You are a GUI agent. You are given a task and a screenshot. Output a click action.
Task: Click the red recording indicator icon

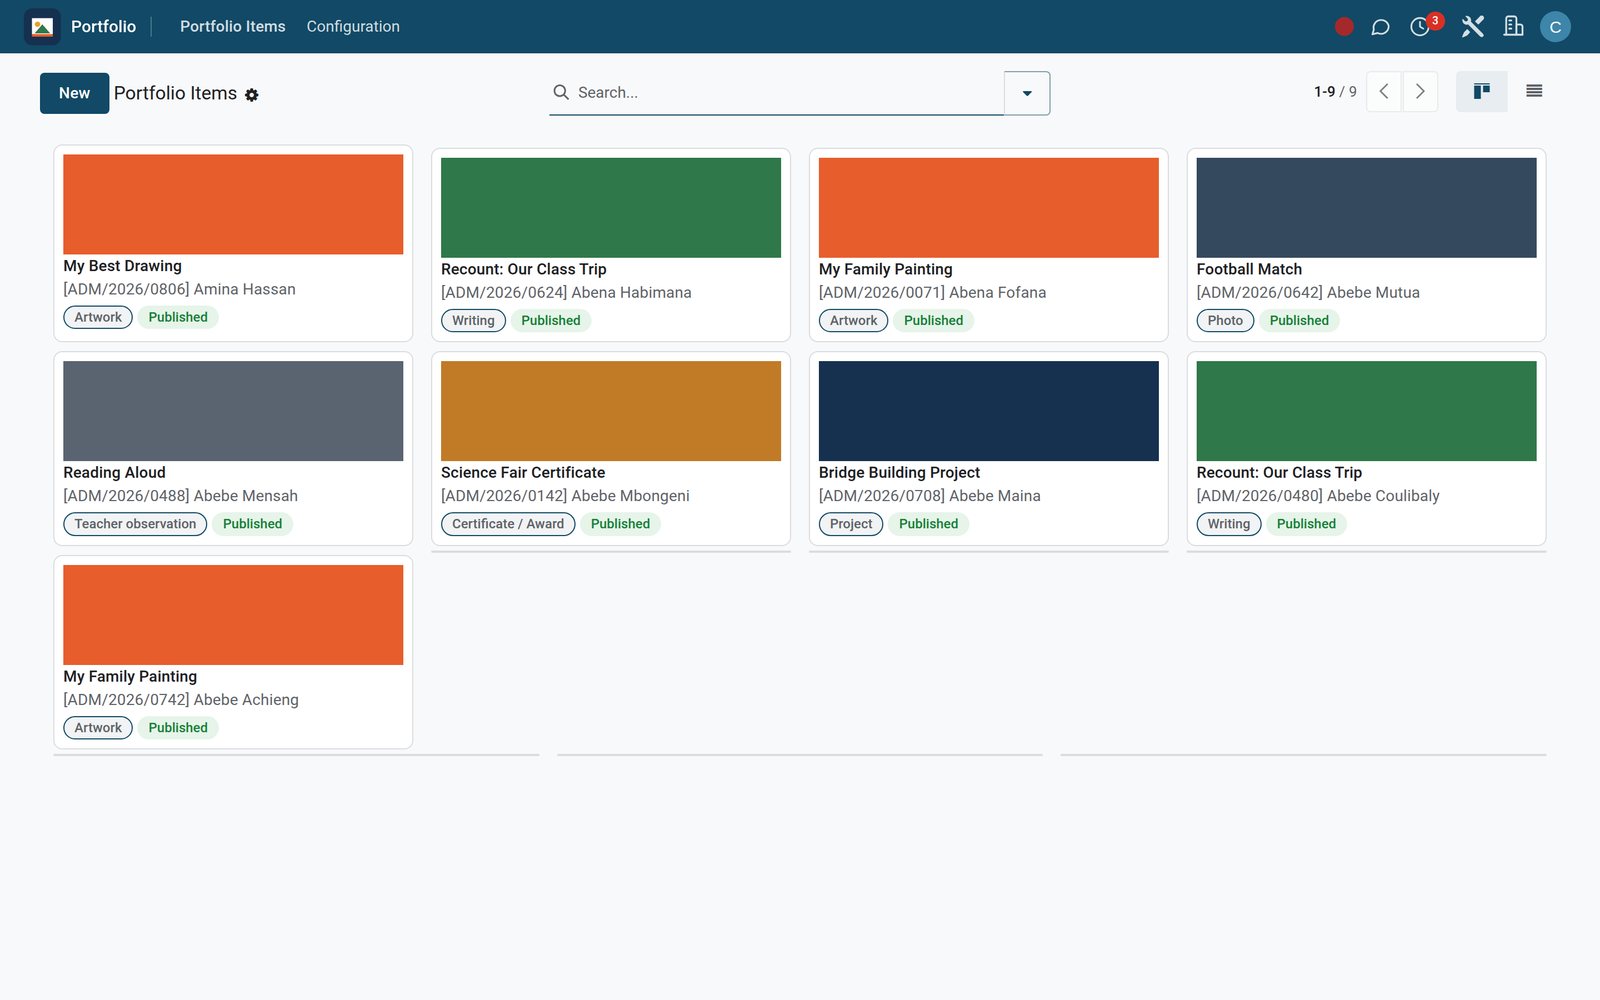pos(1344,27)
